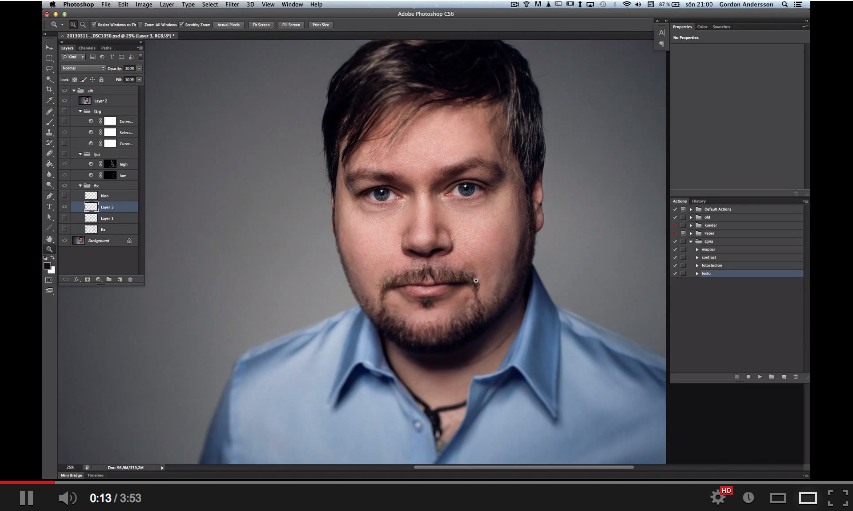Click the Print Size button
This screenshot has width=853, height=511.
(x=321, y=24)
